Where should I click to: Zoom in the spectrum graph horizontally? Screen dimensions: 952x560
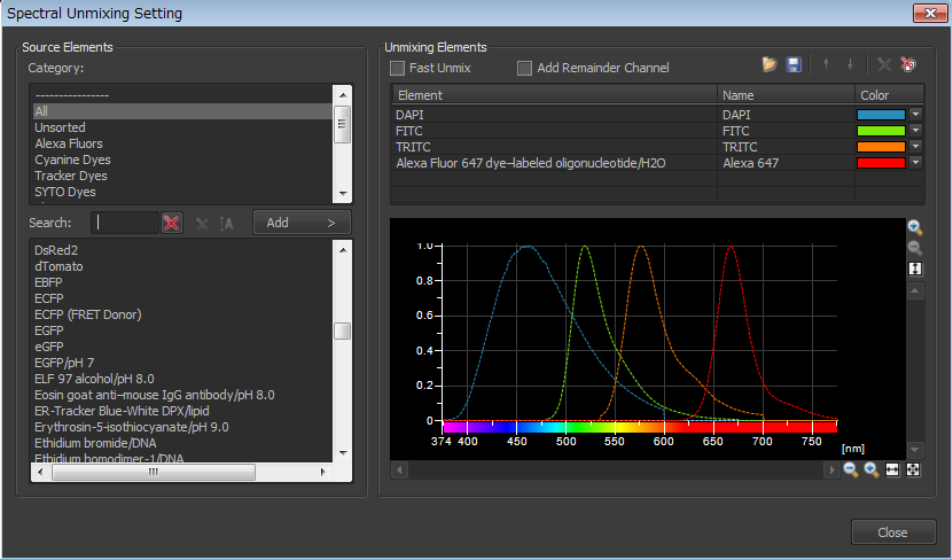tap(871, 470)
